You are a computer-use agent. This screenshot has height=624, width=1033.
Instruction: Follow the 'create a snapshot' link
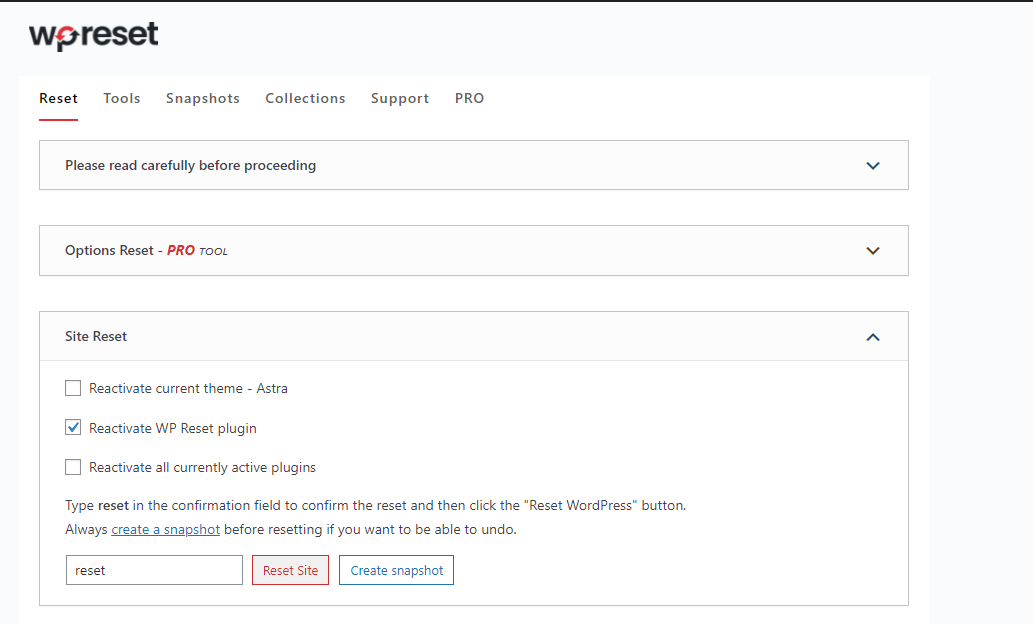tap(165, 529)
